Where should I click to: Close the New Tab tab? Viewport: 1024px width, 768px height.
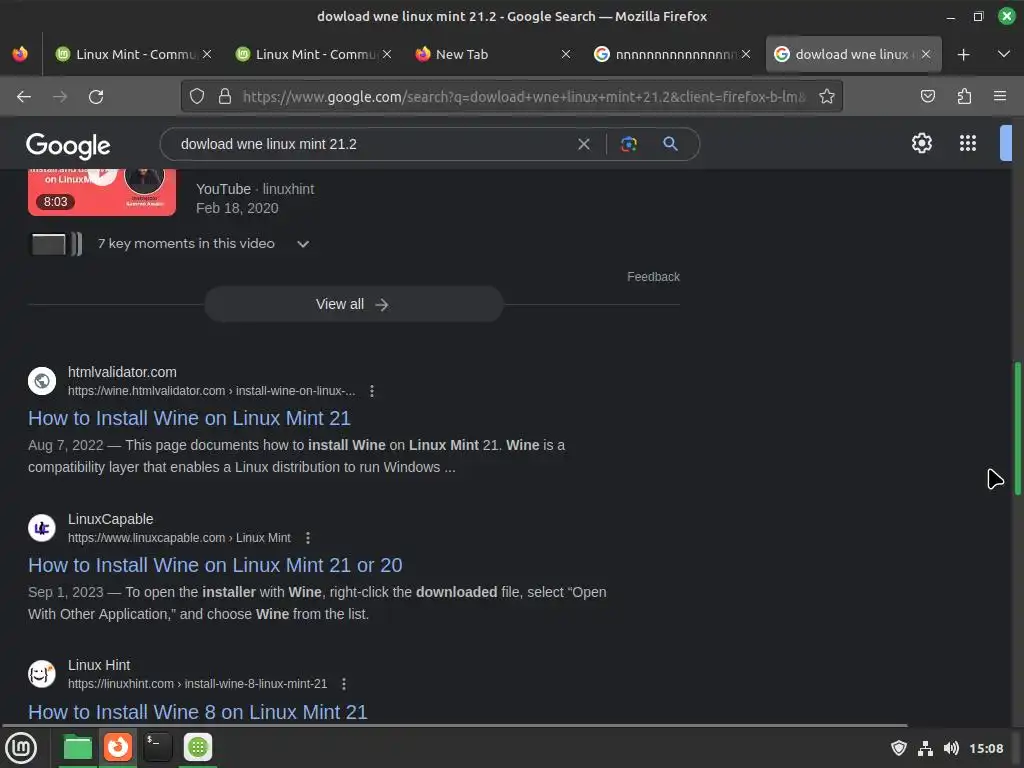click(x=566, y=54)
